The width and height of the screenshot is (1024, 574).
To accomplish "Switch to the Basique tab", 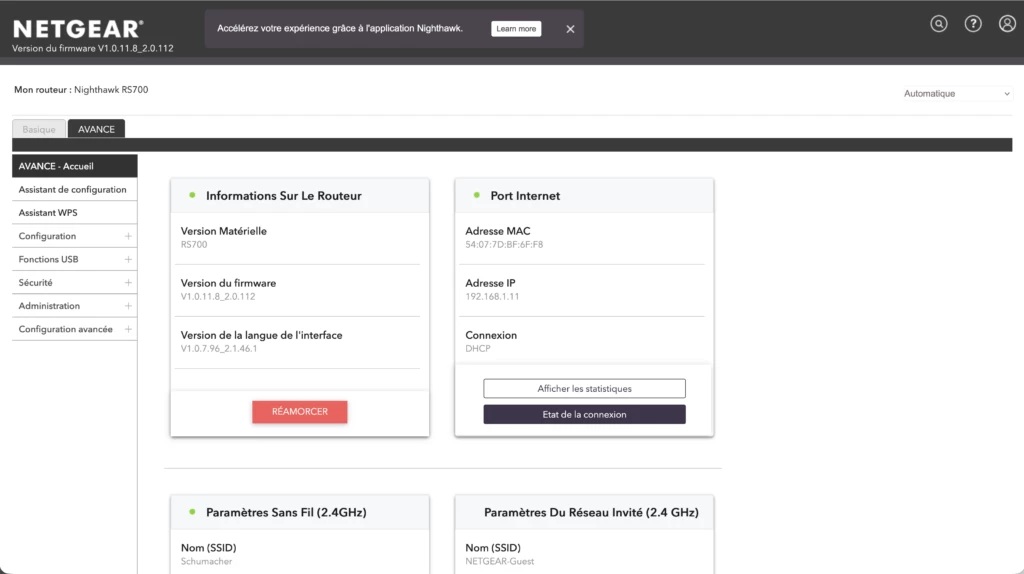I will [39, 129].
